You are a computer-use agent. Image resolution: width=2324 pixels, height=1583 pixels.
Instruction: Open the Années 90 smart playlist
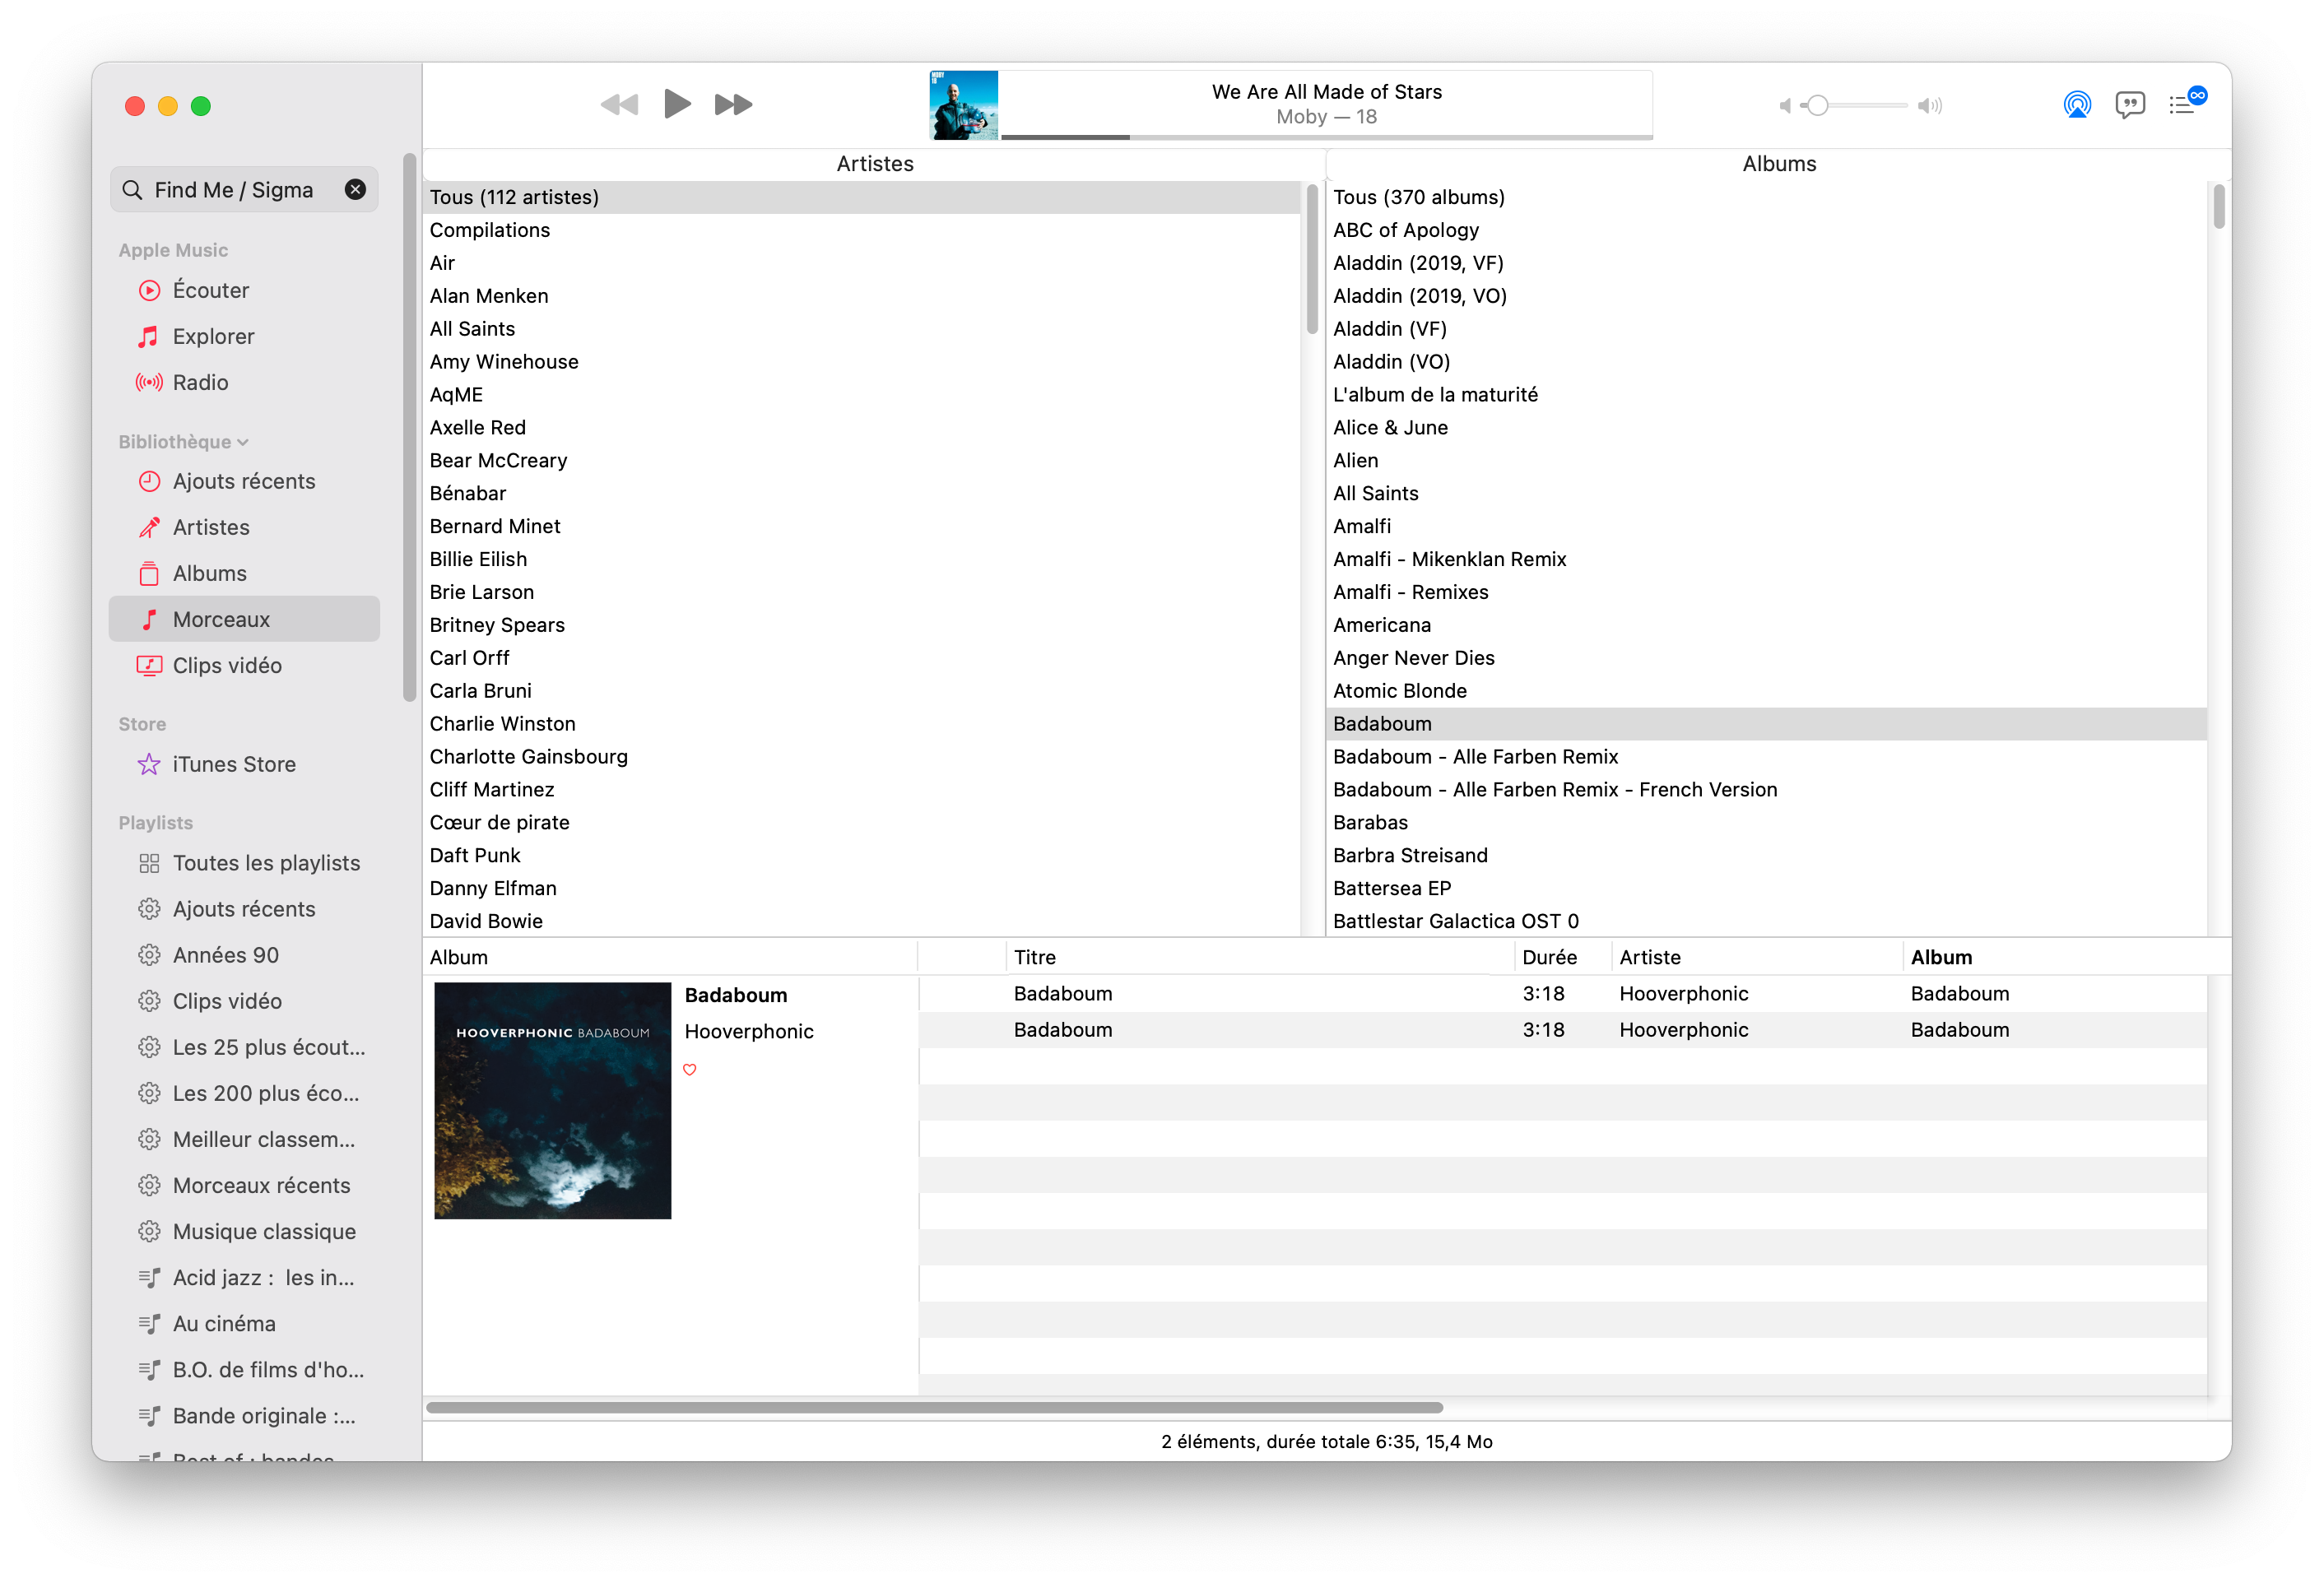click(x=245, y=955)
